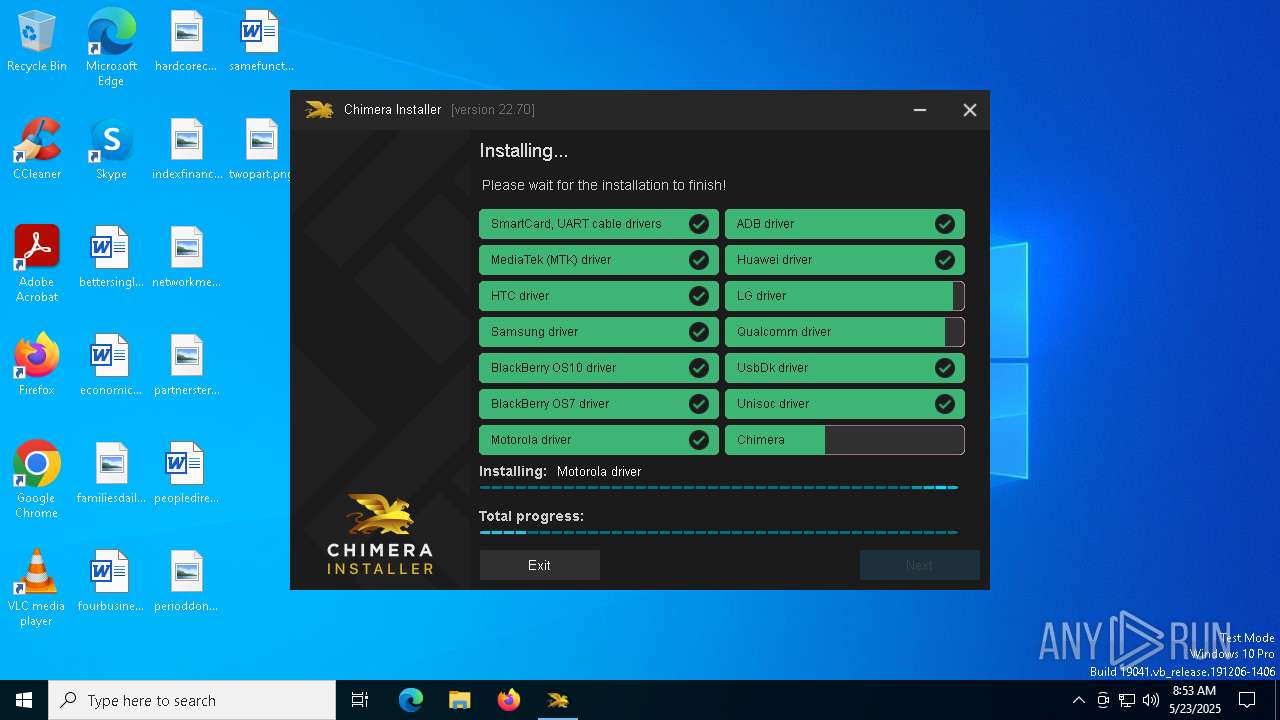Select the hardcorec... image file on desktop
1280x720 pixels.
(186, 42)
